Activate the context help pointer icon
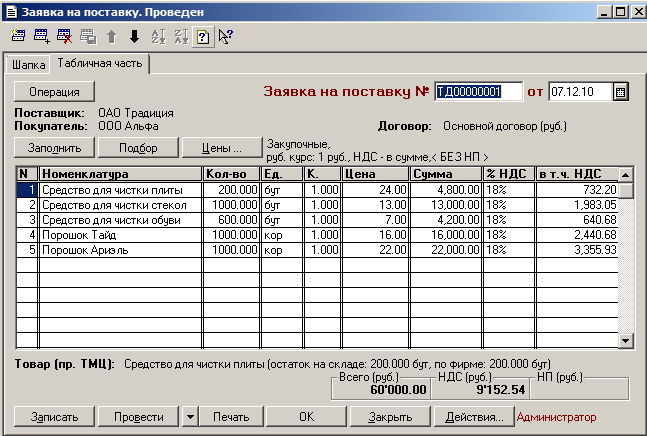This screenshot has height=436, width=647. (225, 37)
